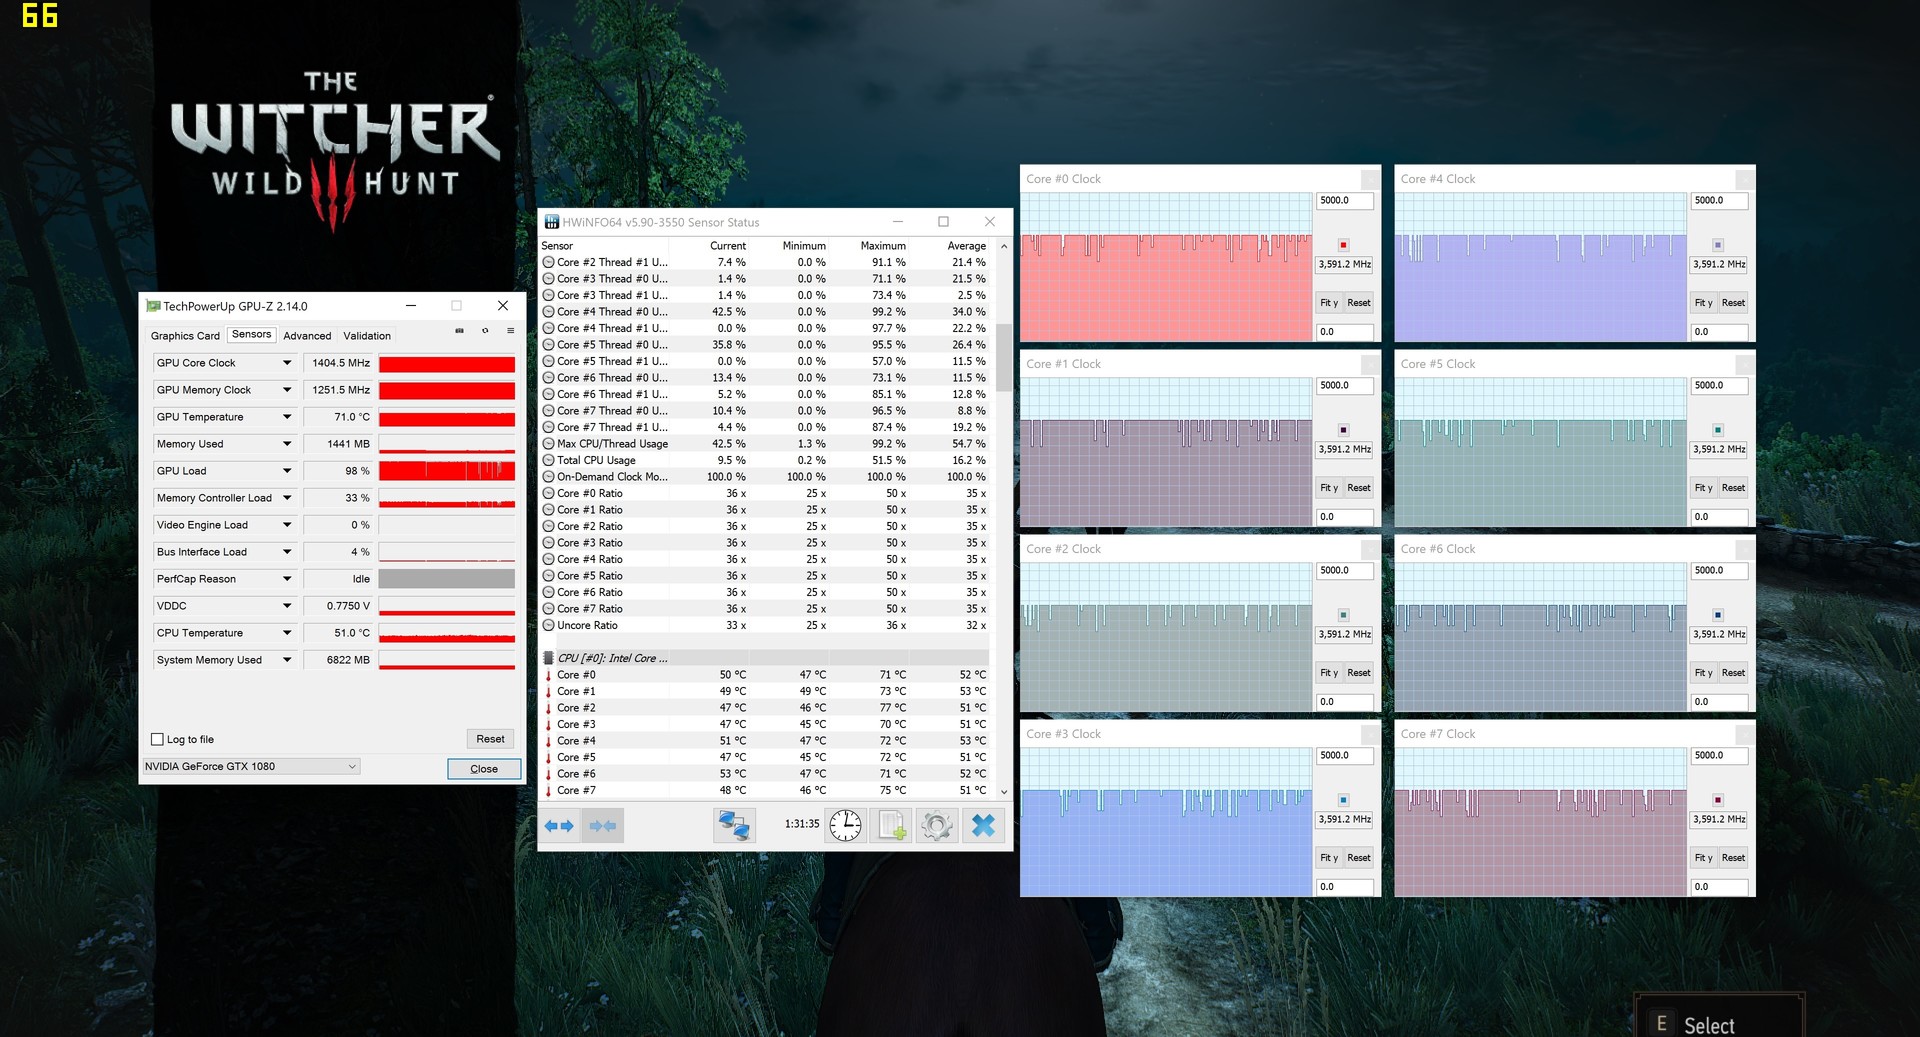1920x1037 pixels.
Task: Click thermometer icon next to Core #0 temperature
Action: click(548, 675)
